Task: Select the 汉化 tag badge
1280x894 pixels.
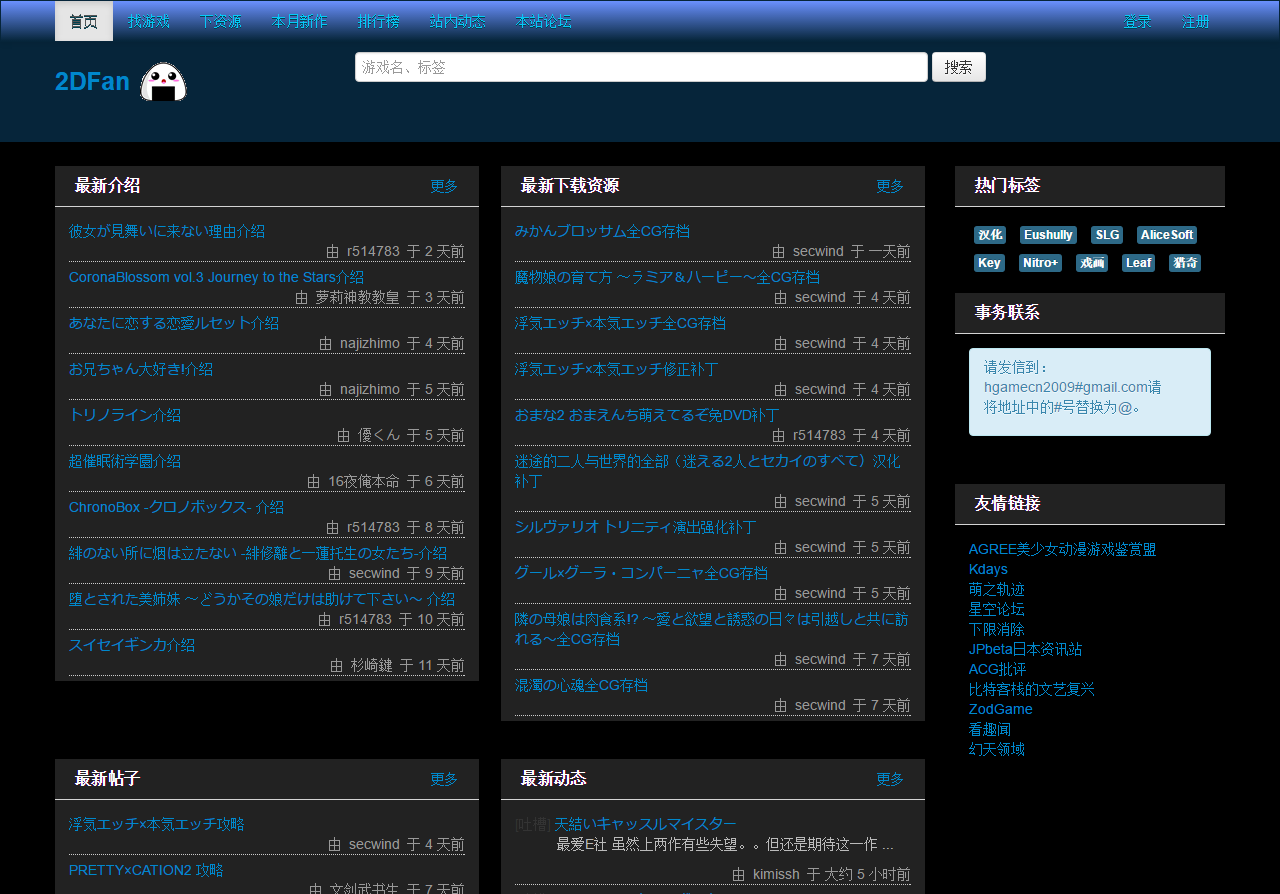Action: click(x=990, y=235)
